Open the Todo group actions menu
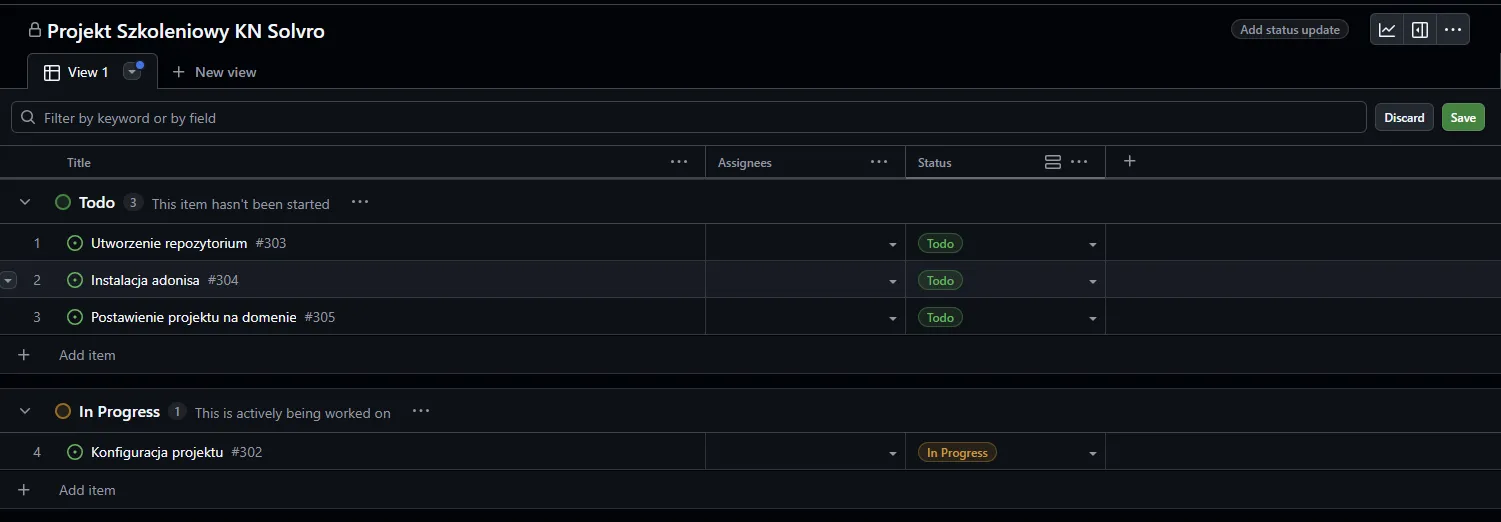This screenshot has width=1501, height=522. pos(360,203)
